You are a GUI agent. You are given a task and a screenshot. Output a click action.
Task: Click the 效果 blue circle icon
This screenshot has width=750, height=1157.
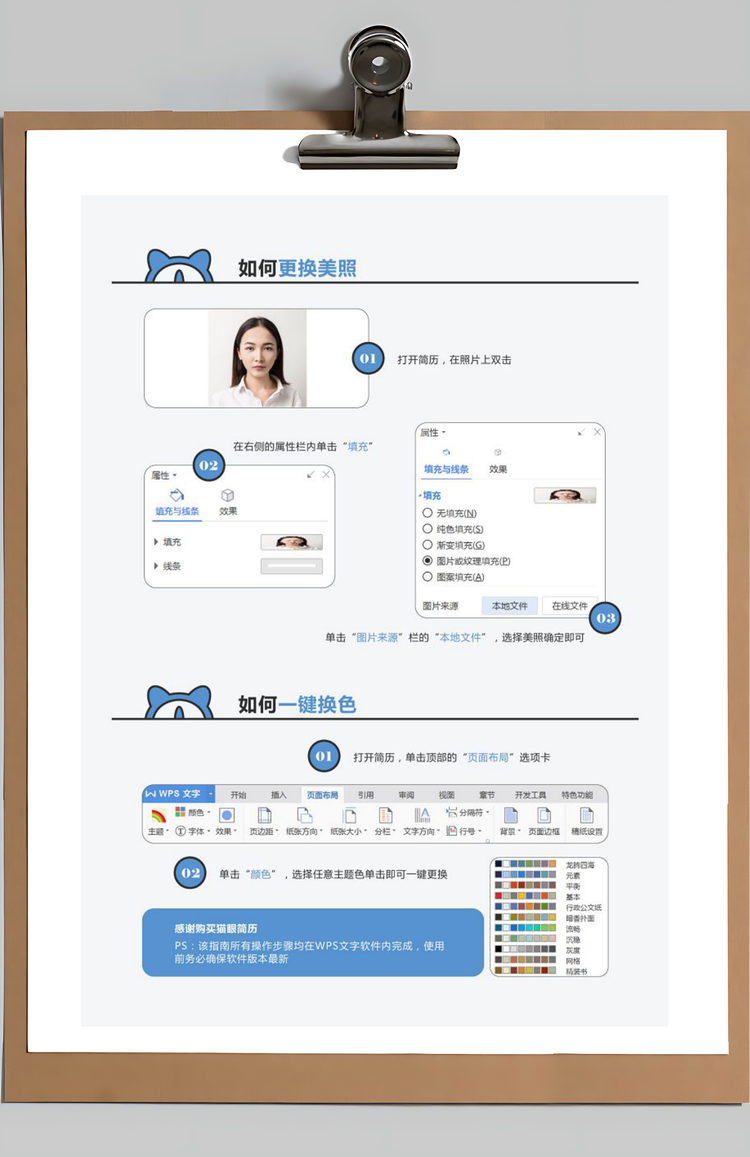click(x=227, y=815)
